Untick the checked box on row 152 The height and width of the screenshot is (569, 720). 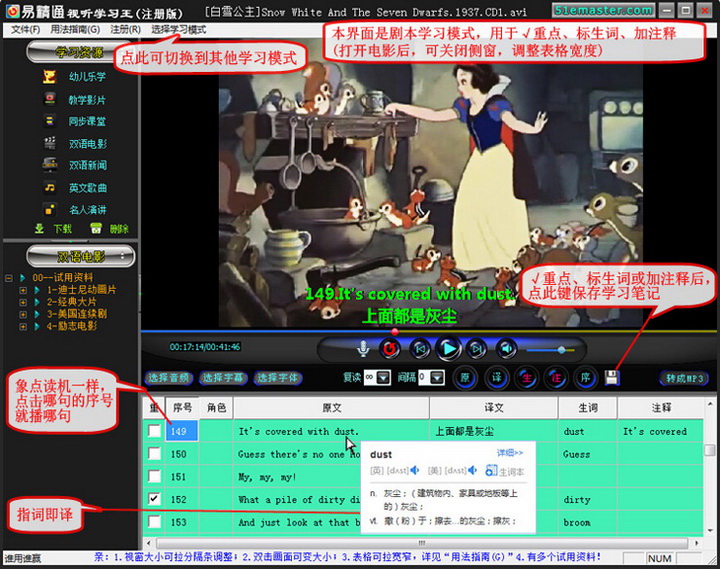(154, 499)
